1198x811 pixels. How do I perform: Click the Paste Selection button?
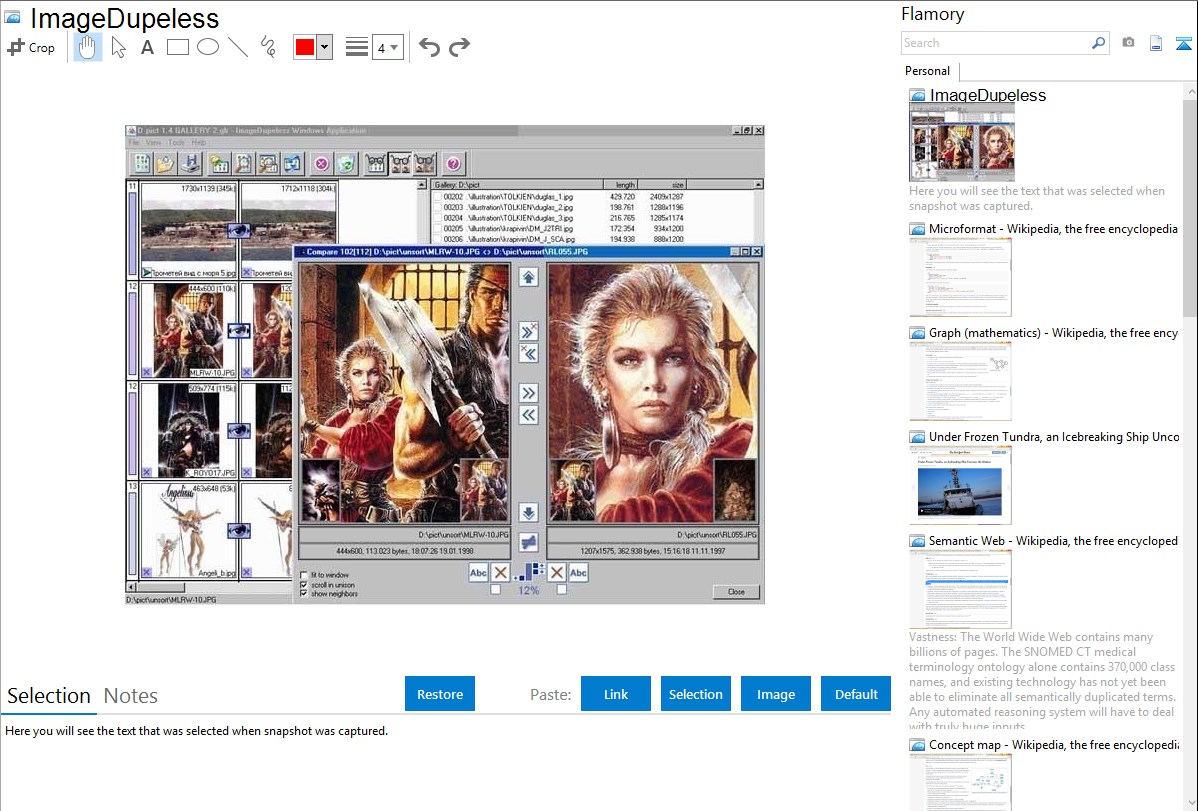[696, 694]
